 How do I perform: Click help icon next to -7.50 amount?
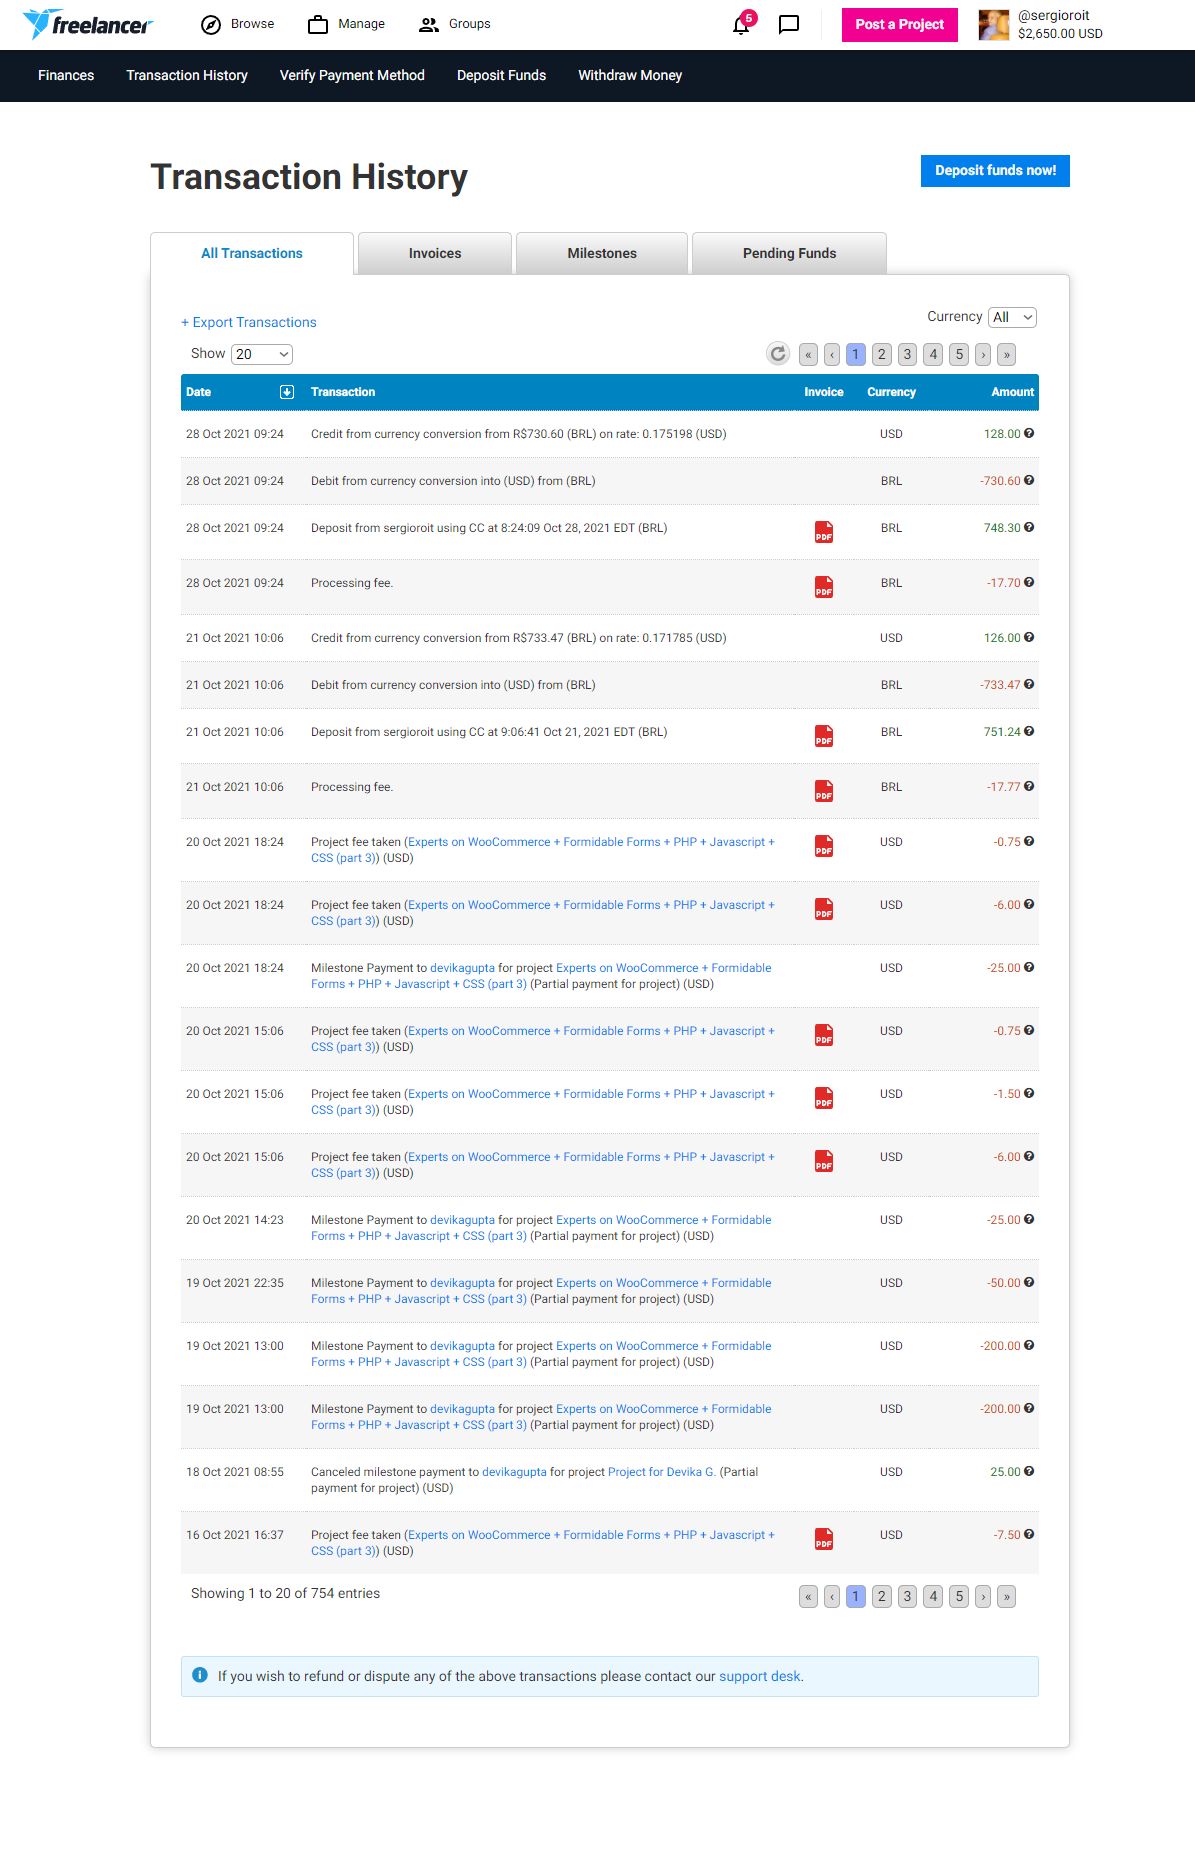coord(1029,1535)
